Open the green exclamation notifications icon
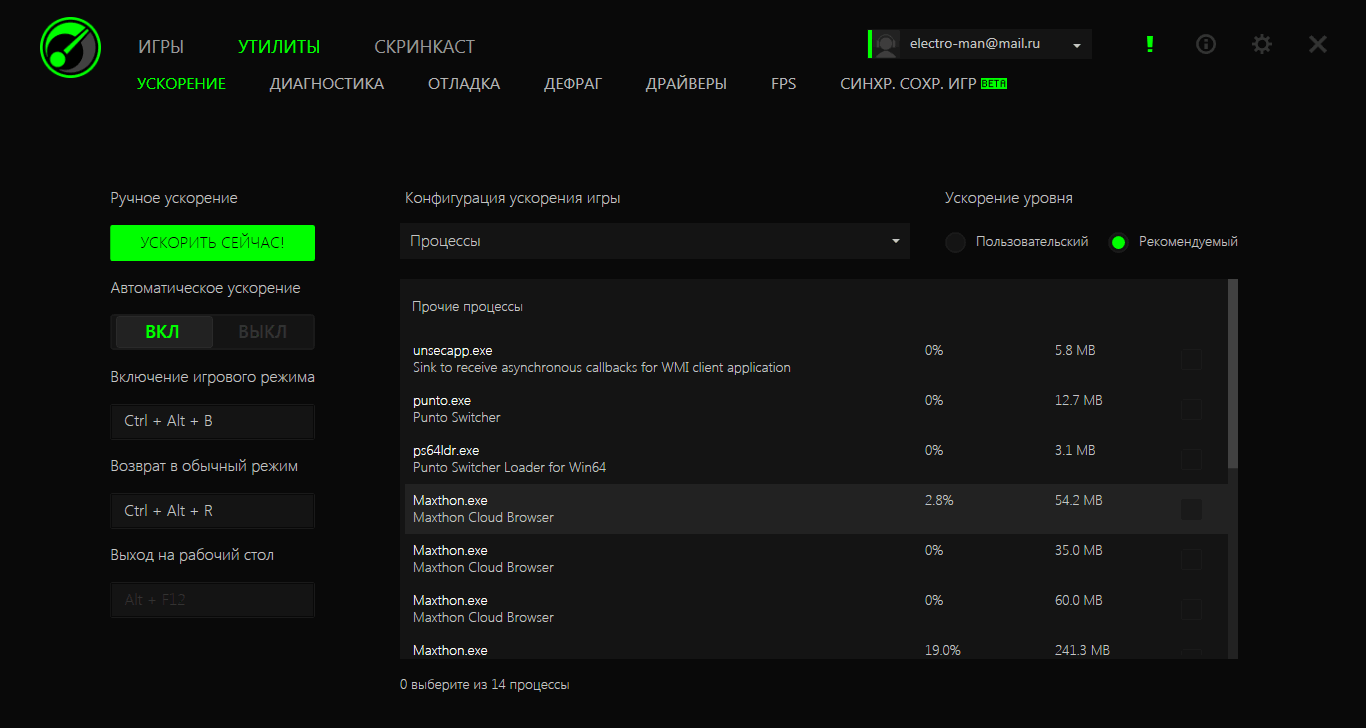The height and width of the screenshot is (728, 1366). click(1150, 44)
